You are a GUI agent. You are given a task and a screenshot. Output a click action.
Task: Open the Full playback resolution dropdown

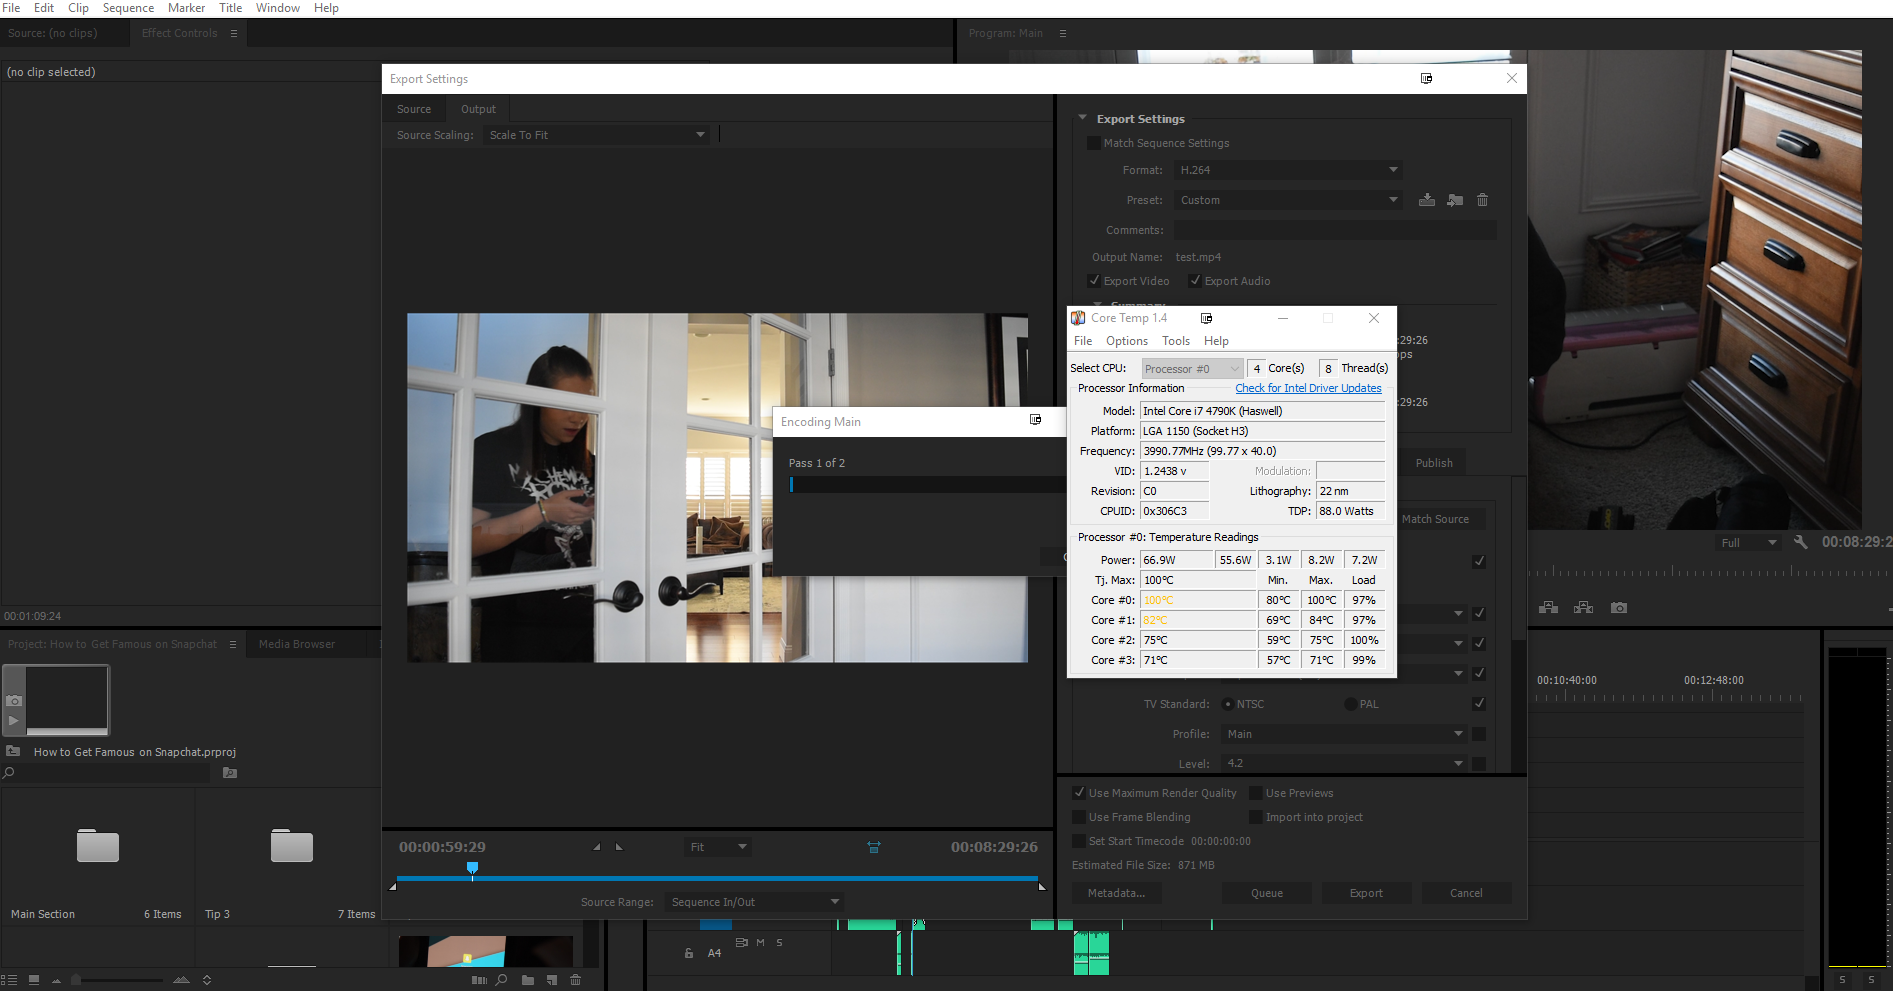(x=1748, y=542)
